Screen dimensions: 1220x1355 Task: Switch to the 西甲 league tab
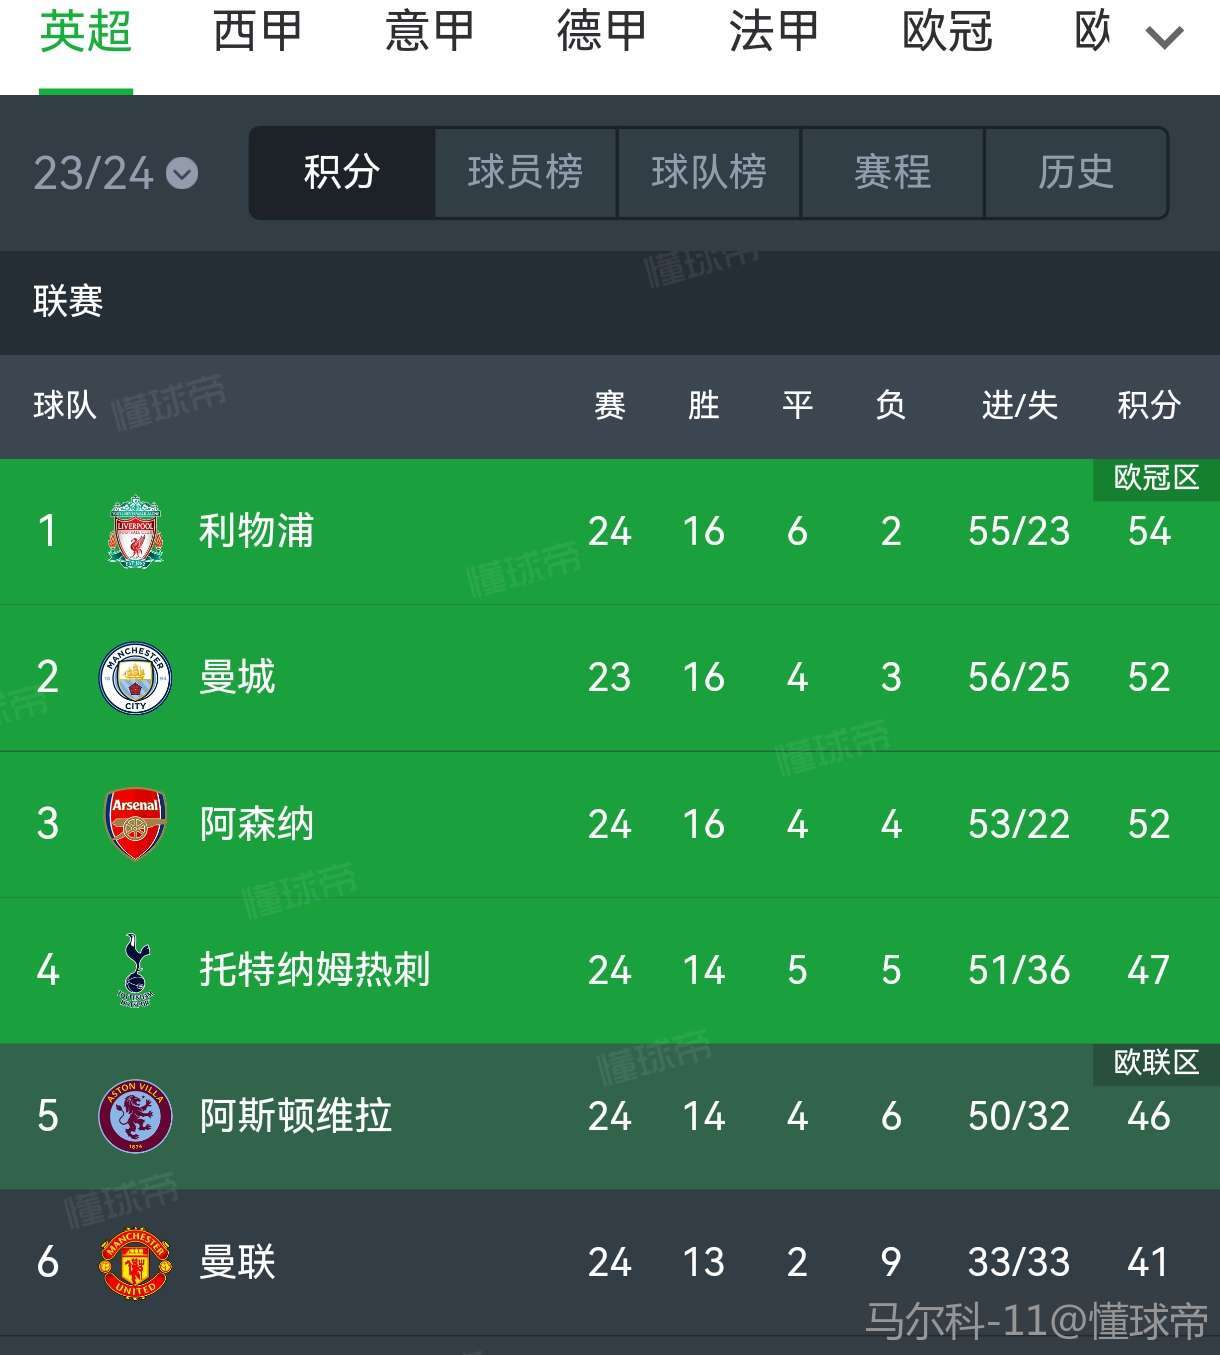(x=257, y=32)
